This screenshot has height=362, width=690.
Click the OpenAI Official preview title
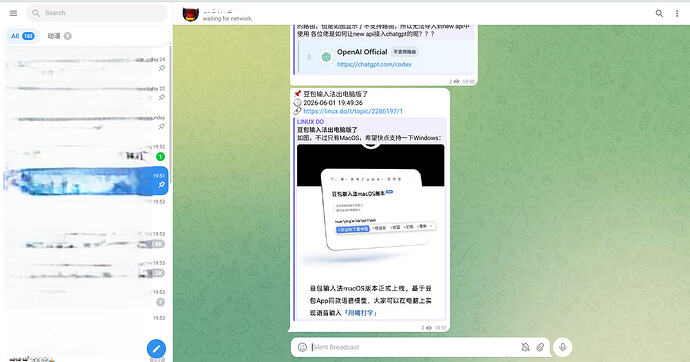(x=362, y=51)
